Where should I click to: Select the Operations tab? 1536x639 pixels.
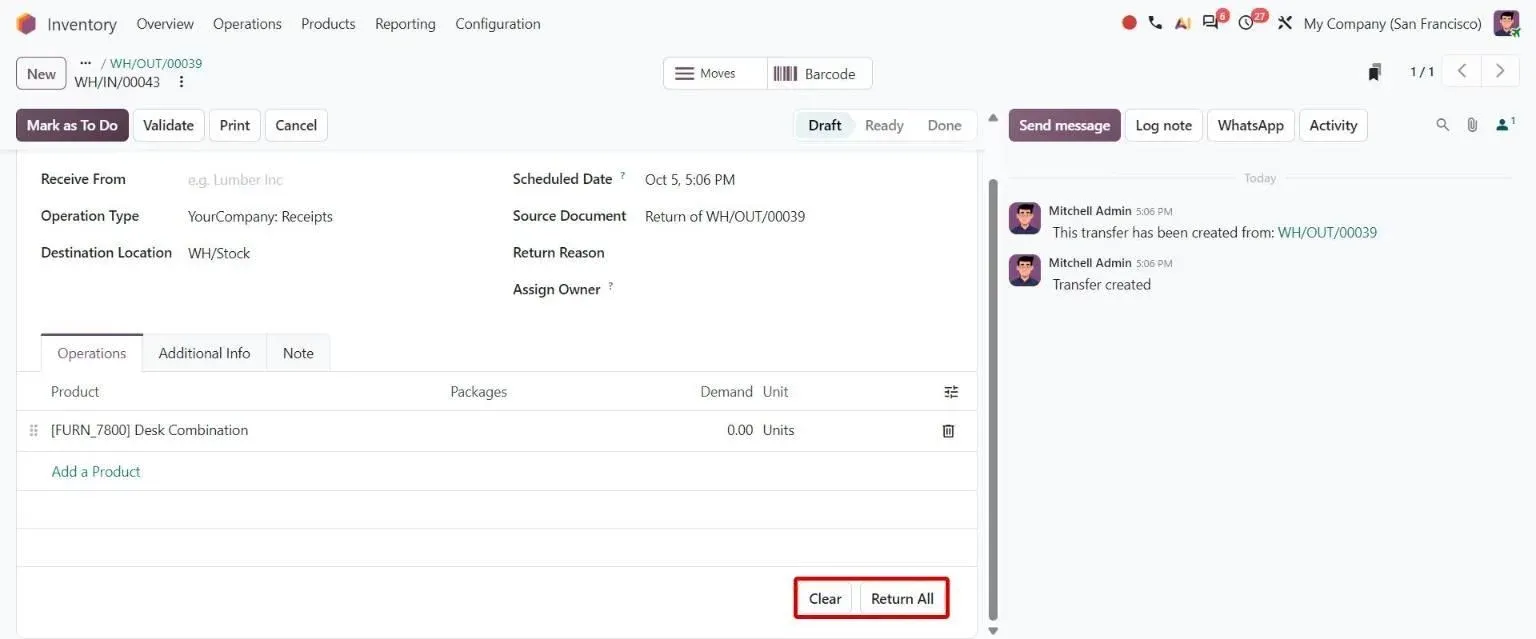pyautogui.click(x=92, y=353)
